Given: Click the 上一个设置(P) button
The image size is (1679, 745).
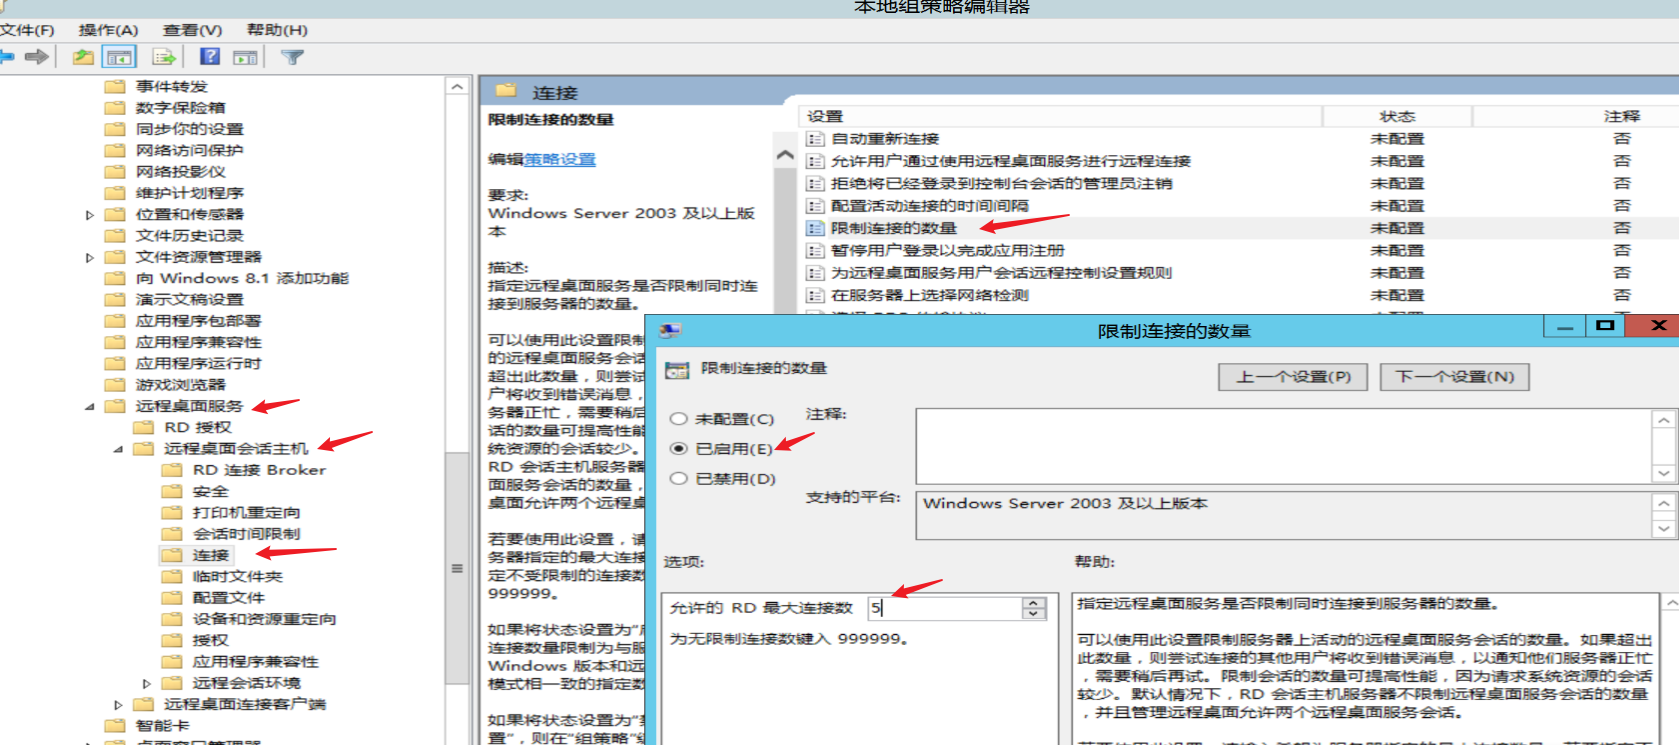Looking at the screenshot, I should point(1293,377).
